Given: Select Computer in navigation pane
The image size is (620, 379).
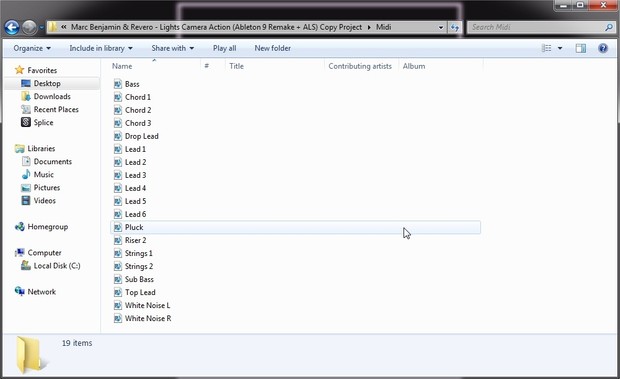Looking at the screenshot, I should point(44,253).
